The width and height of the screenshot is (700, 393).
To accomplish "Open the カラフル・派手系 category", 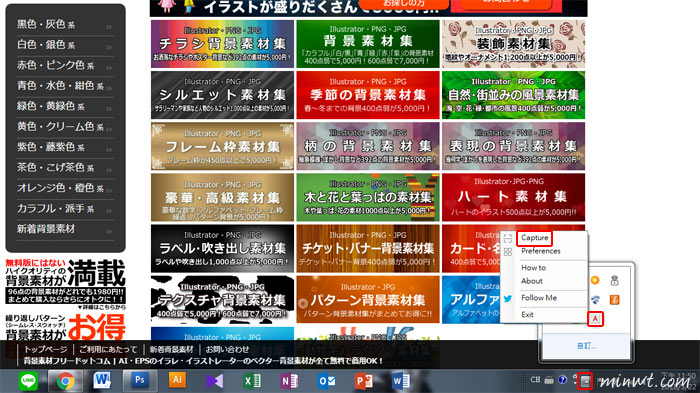I will tap(65, 209).
